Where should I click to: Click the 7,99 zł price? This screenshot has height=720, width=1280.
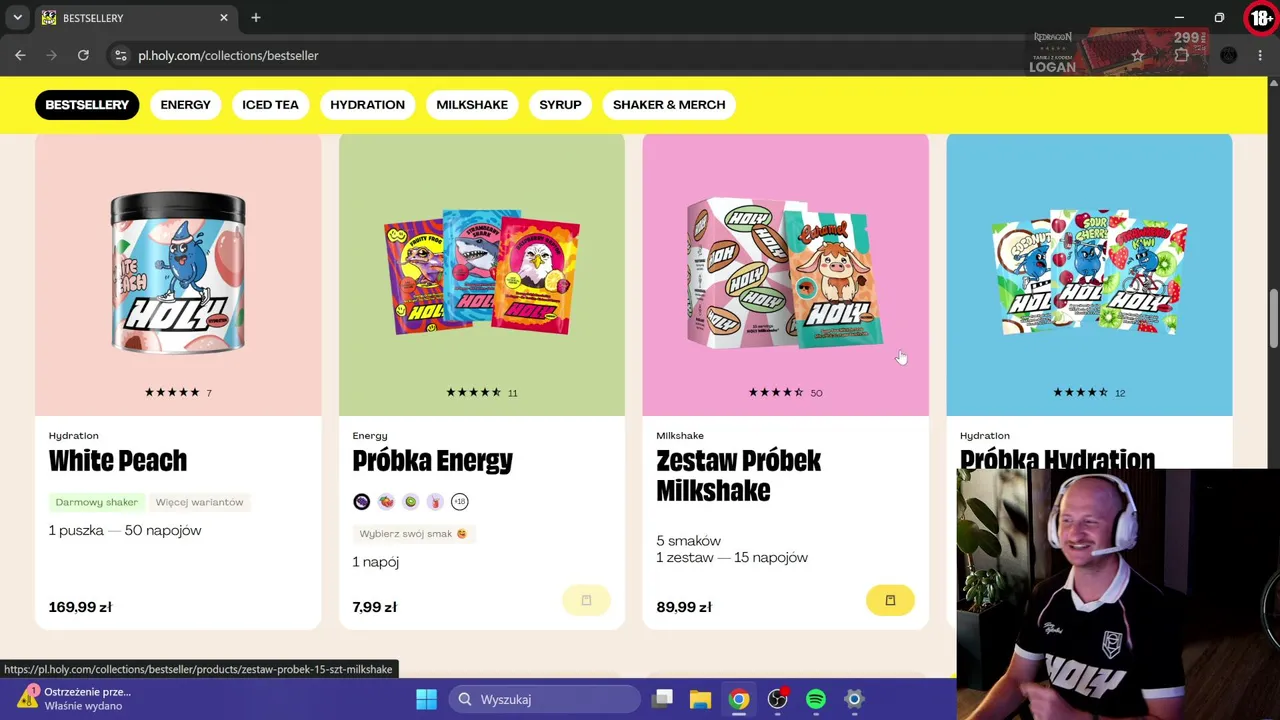coord(375,607)
